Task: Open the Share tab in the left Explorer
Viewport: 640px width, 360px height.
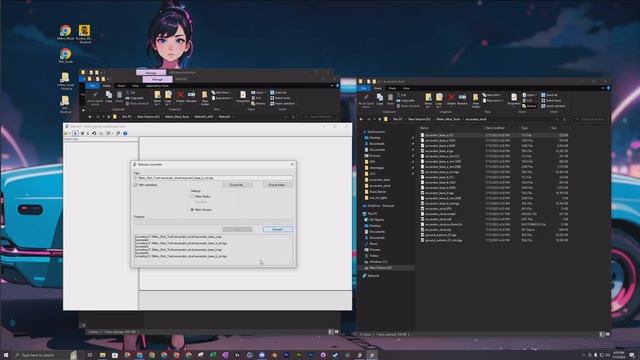Action: (121, 86)
